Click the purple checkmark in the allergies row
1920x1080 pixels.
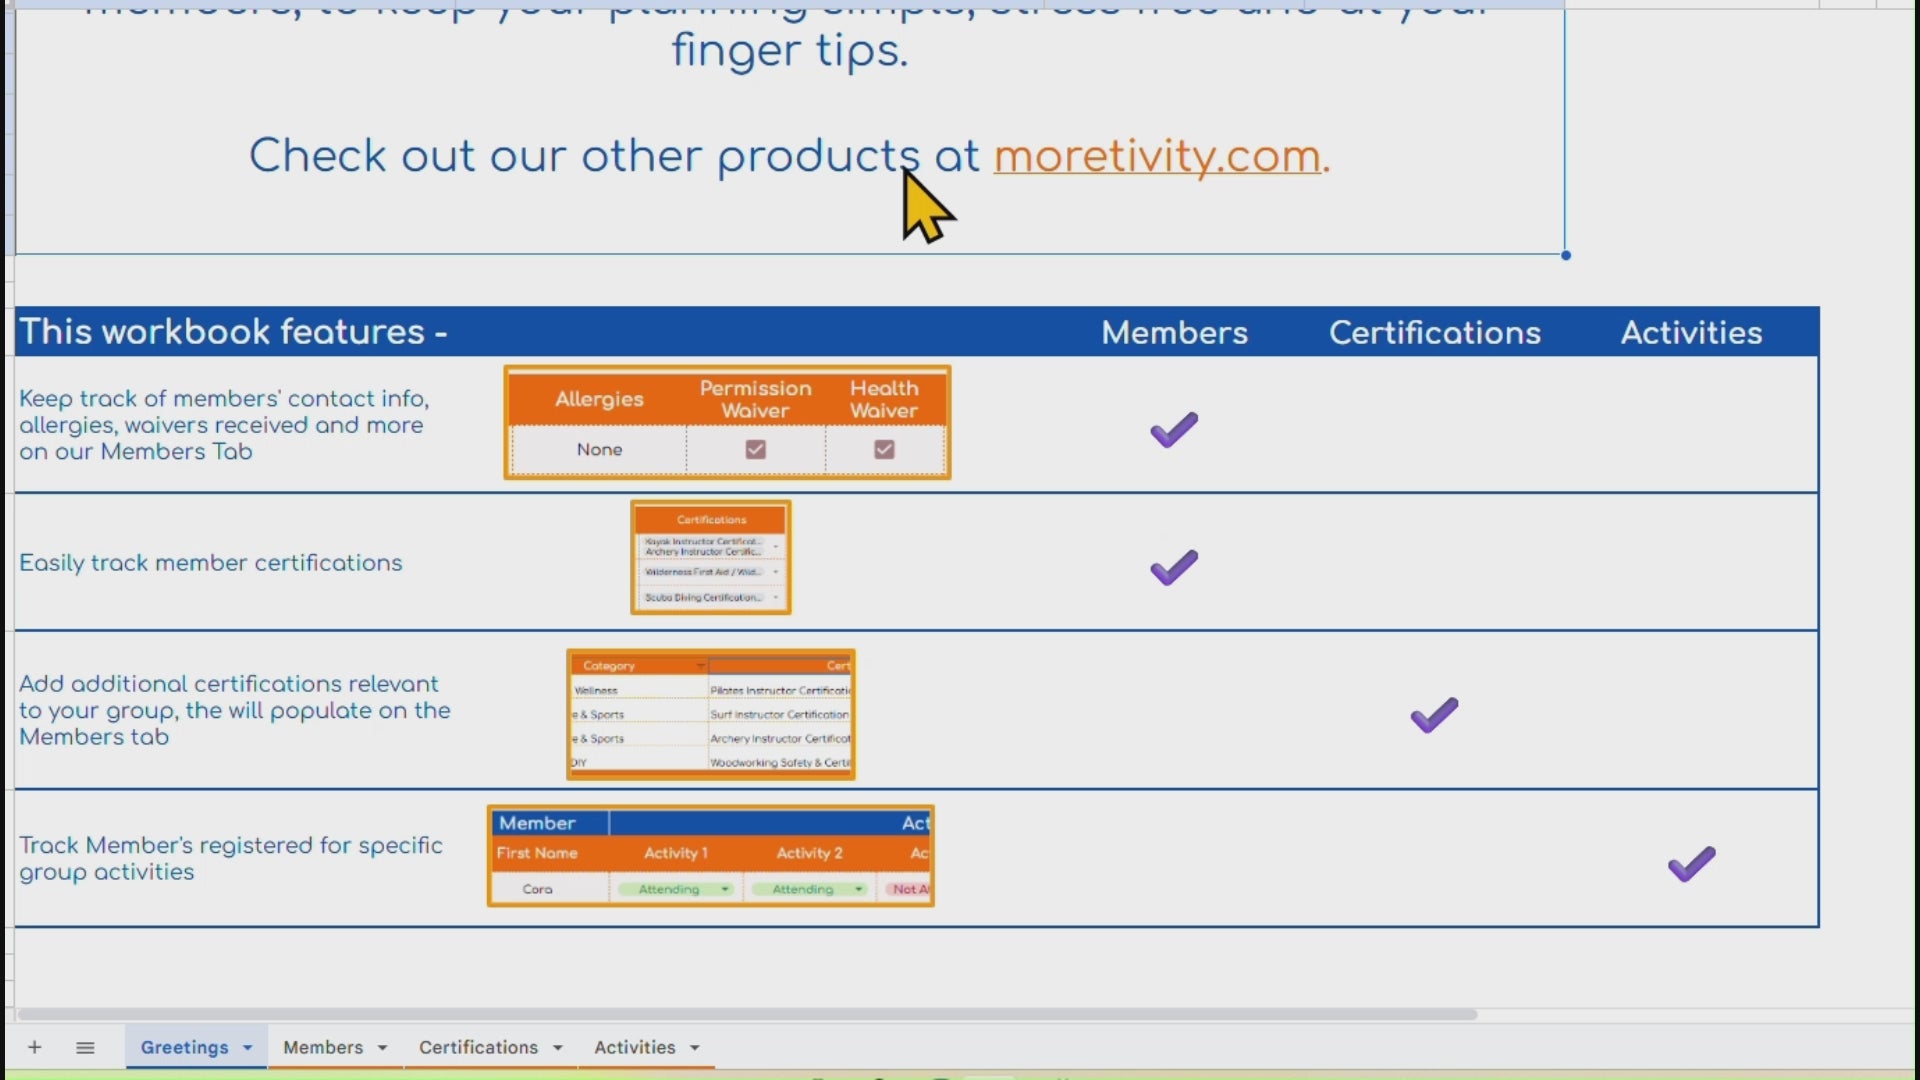[x=1173, y=430]
